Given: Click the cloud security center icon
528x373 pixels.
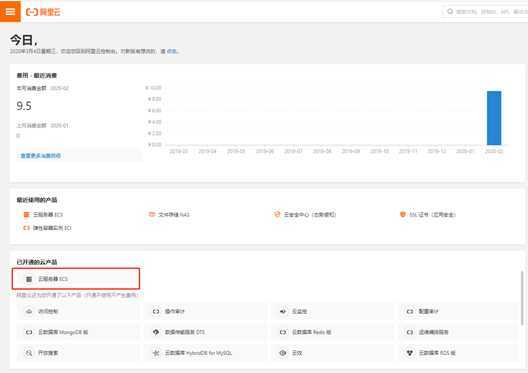Looking at the screenshot, I should click(x=277, y=214).
